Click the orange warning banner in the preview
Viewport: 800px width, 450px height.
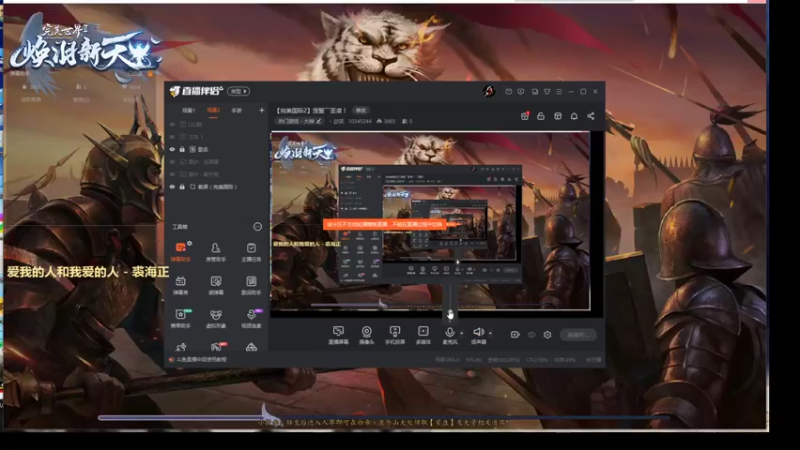[x=385, y=224]
